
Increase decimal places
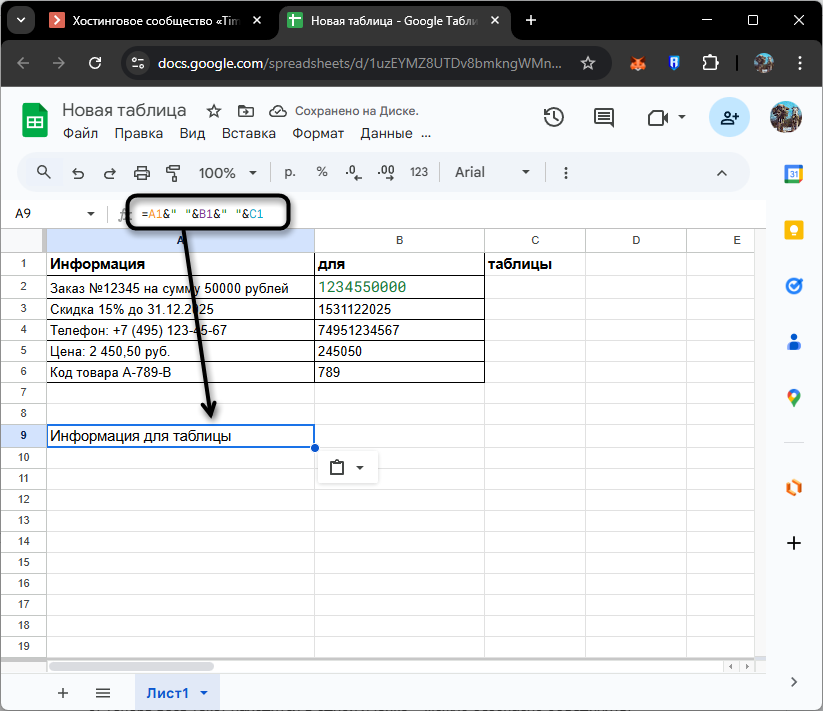pyautogui.click(x=386, y=172)
